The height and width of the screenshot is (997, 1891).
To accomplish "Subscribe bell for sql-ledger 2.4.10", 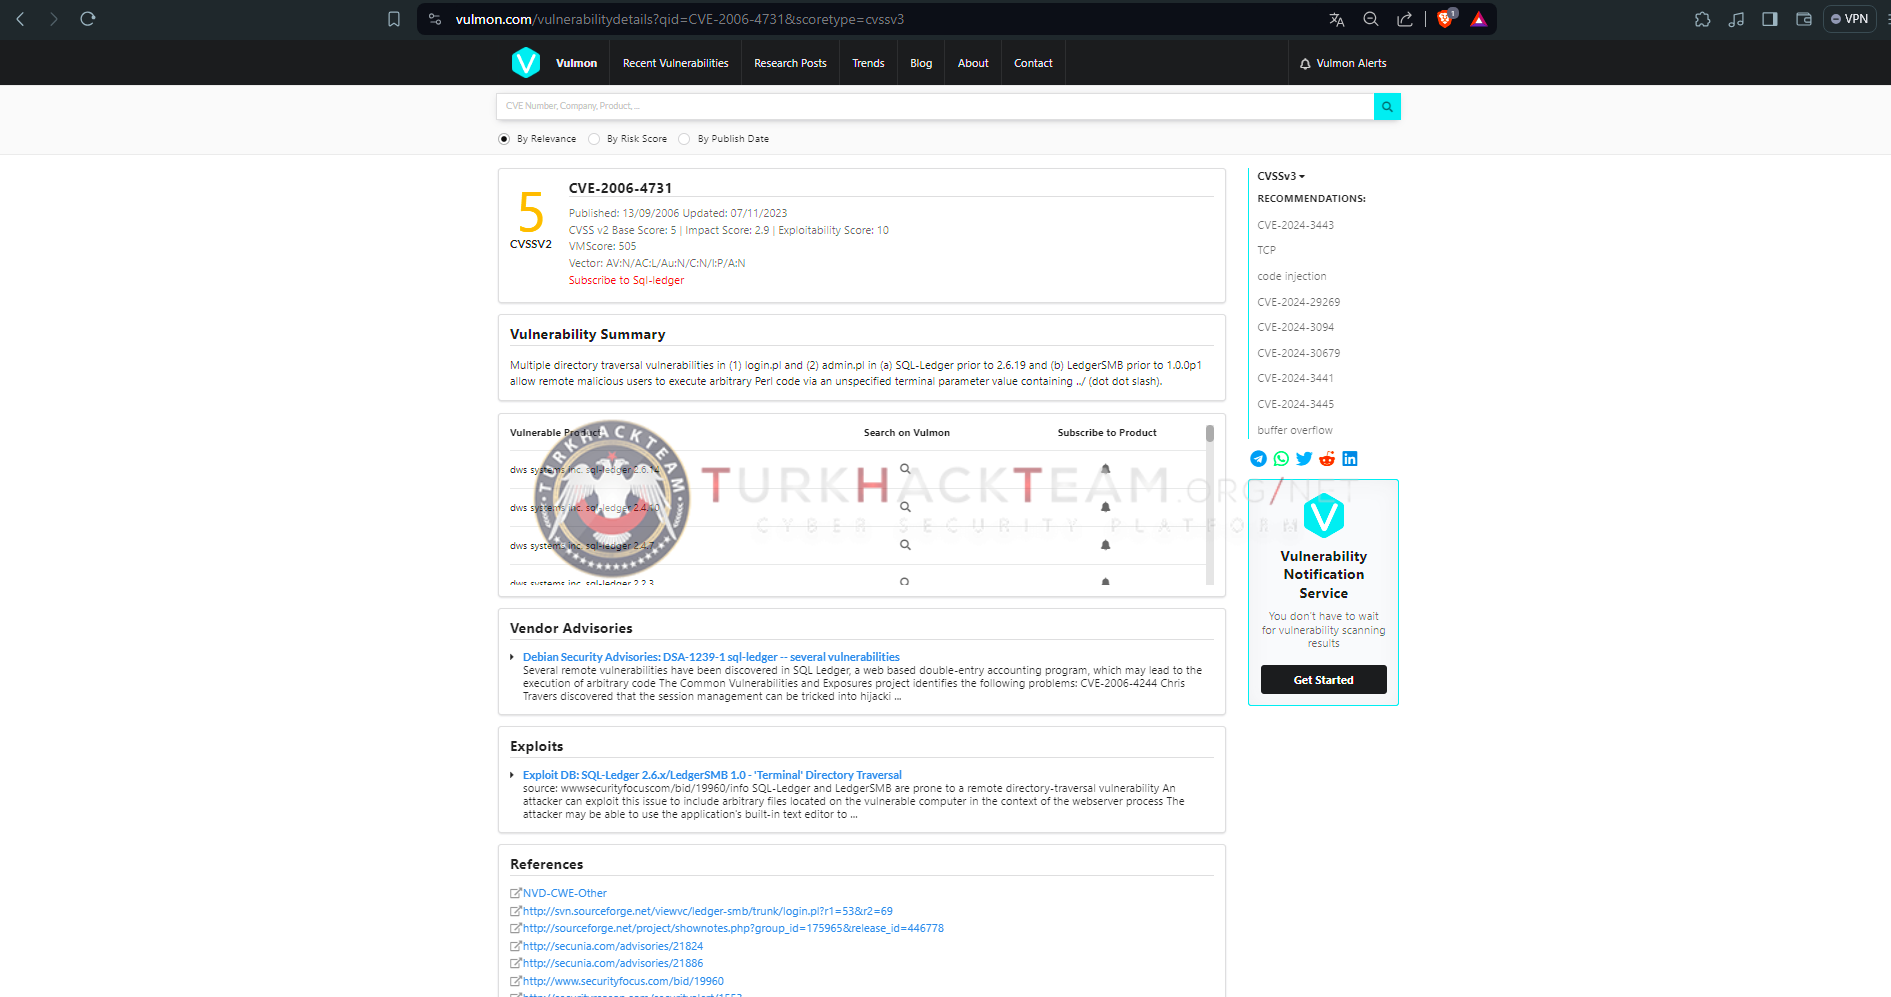I will coord(1106,507).
